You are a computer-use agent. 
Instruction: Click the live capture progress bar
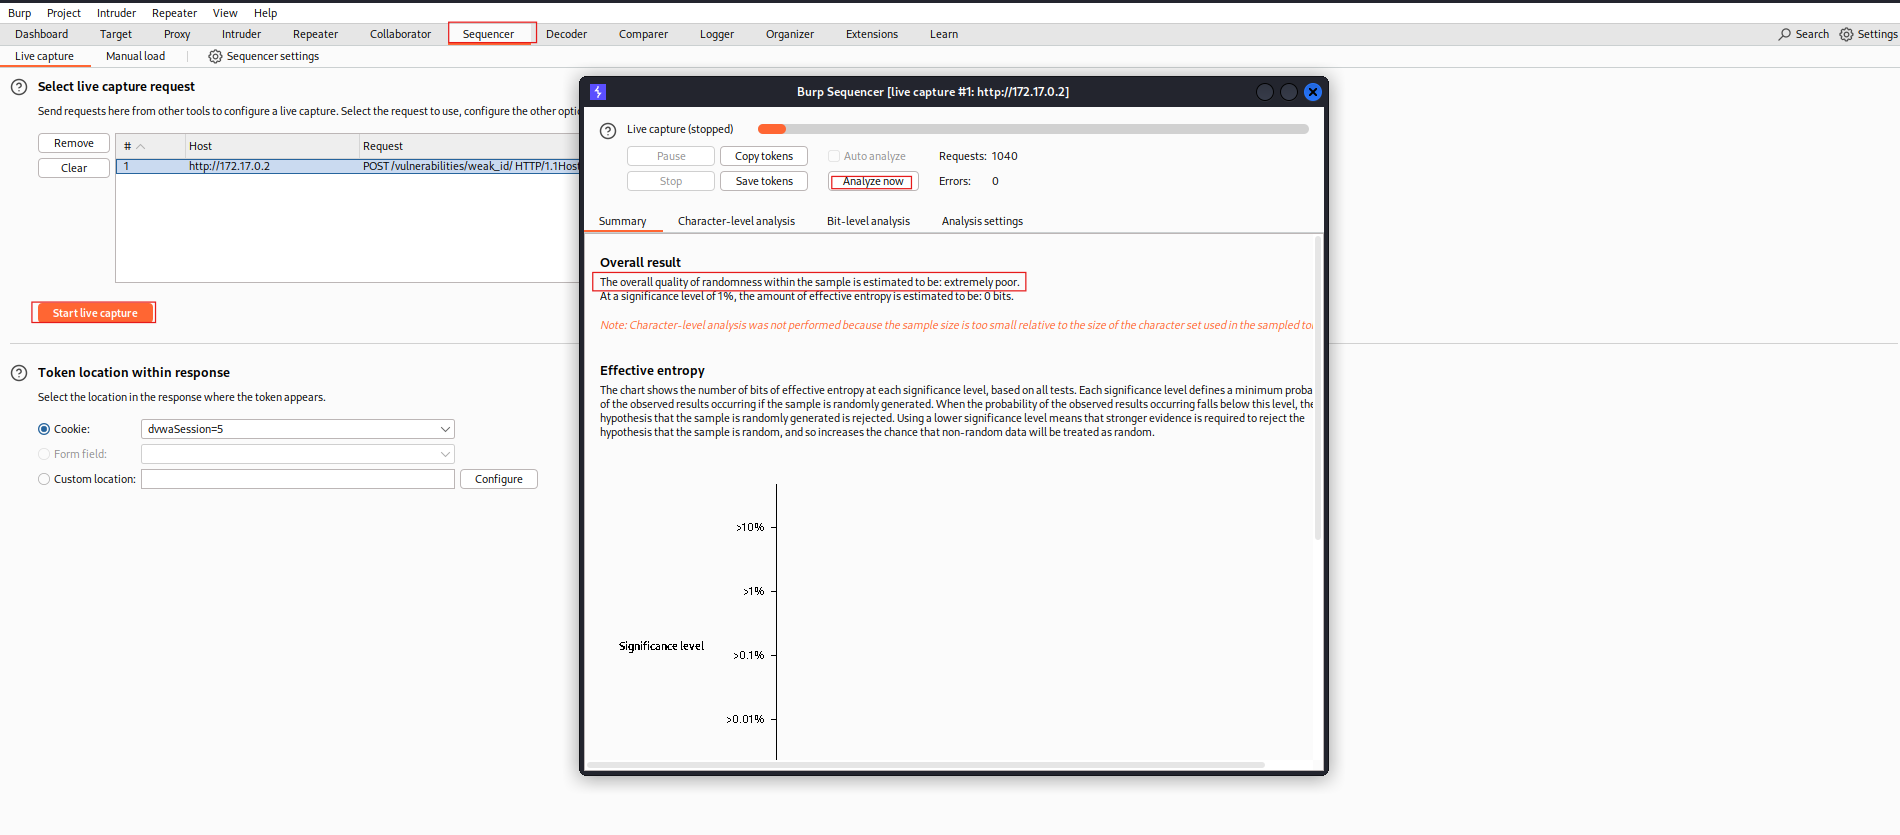coord(1033,129)
